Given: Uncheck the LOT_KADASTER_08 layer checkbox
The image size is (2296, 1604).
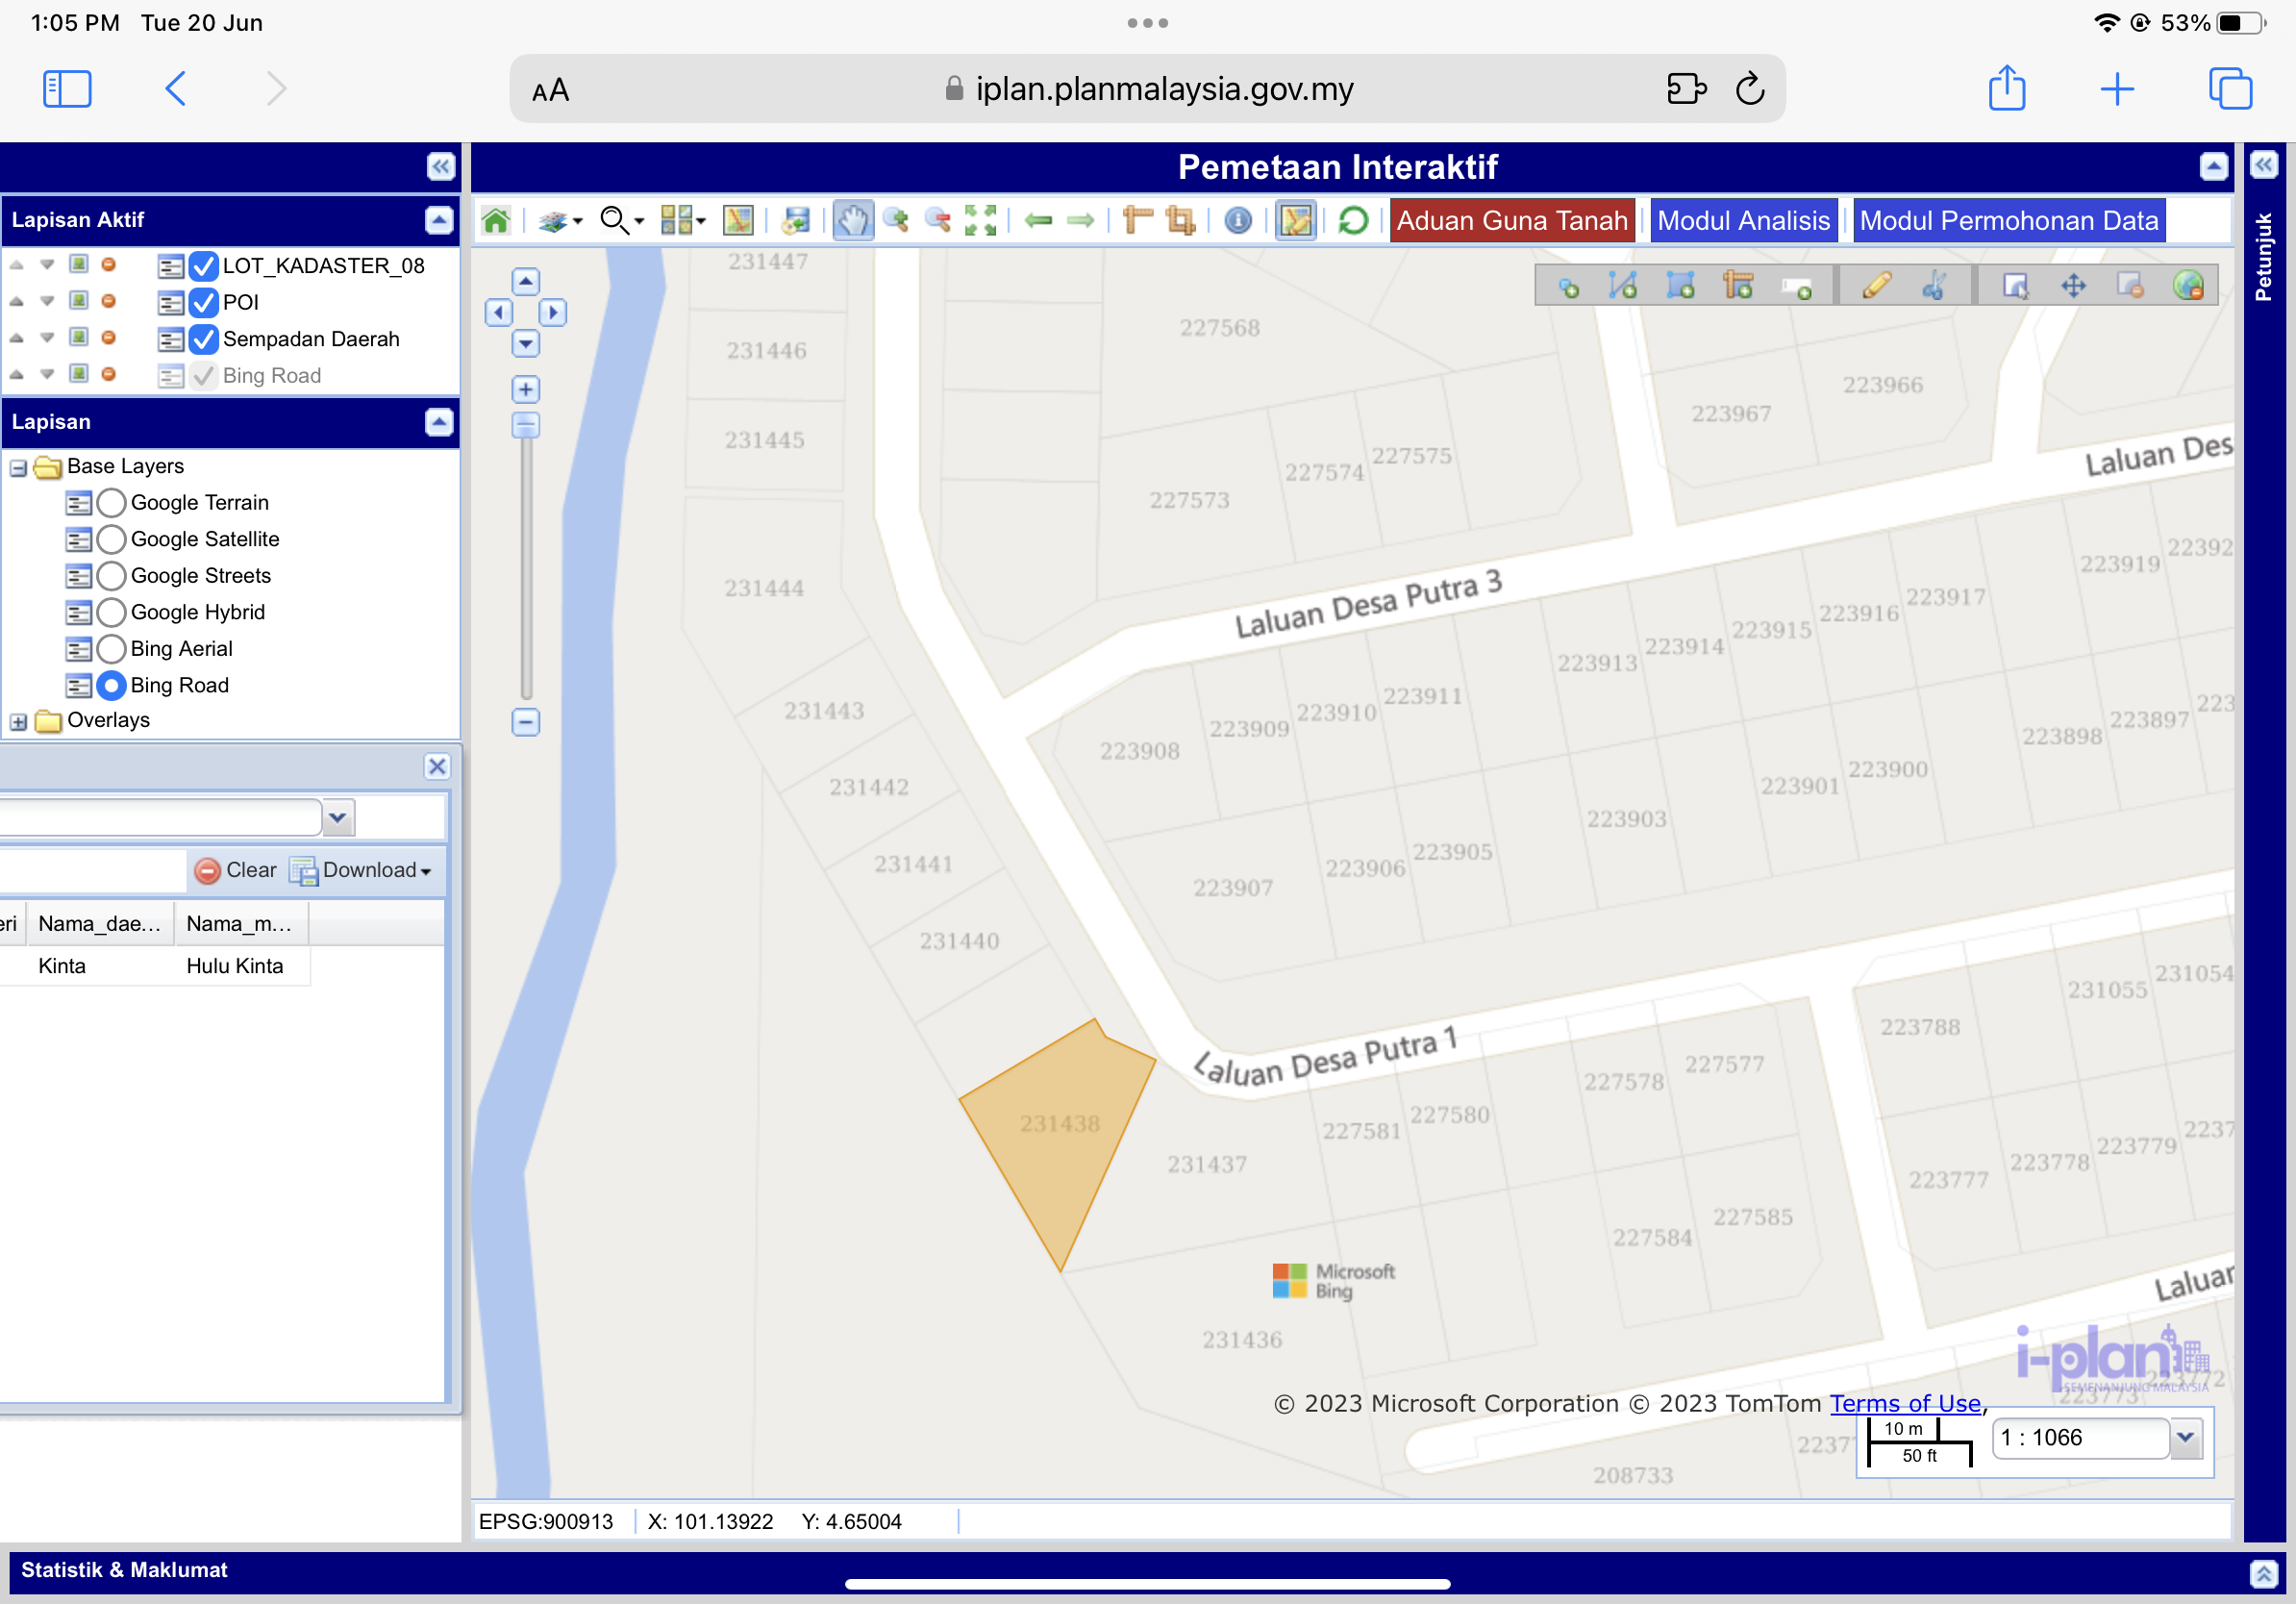Looking at the screenshot, I should point(204,266).
